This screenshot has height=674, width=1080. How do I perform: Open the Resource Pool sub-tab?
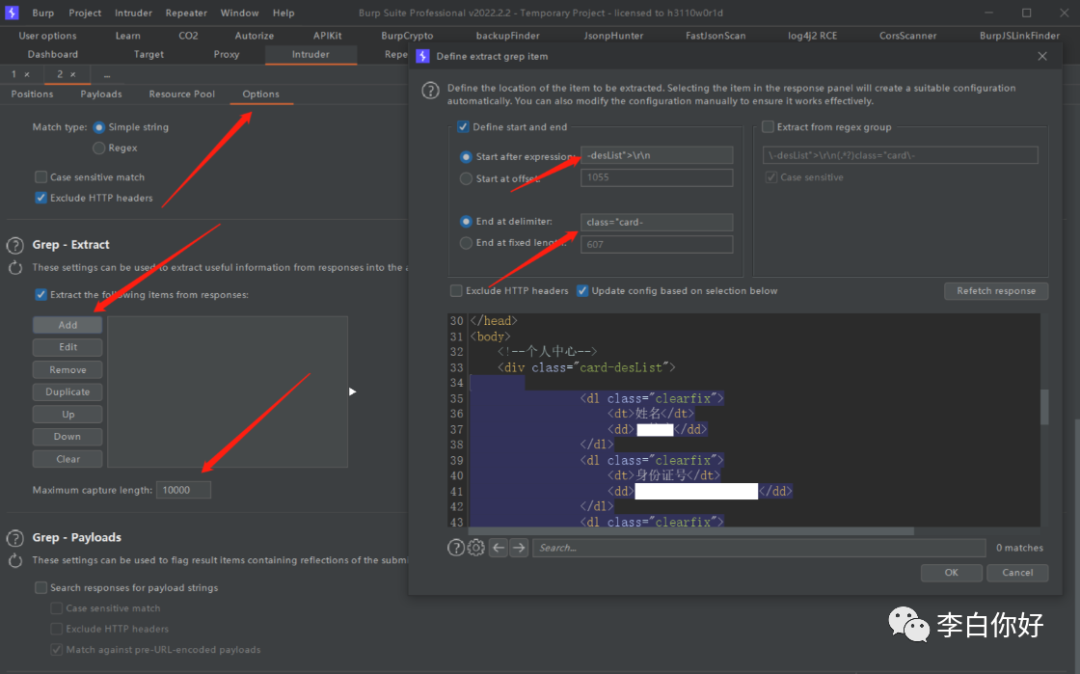pos(182,94)
